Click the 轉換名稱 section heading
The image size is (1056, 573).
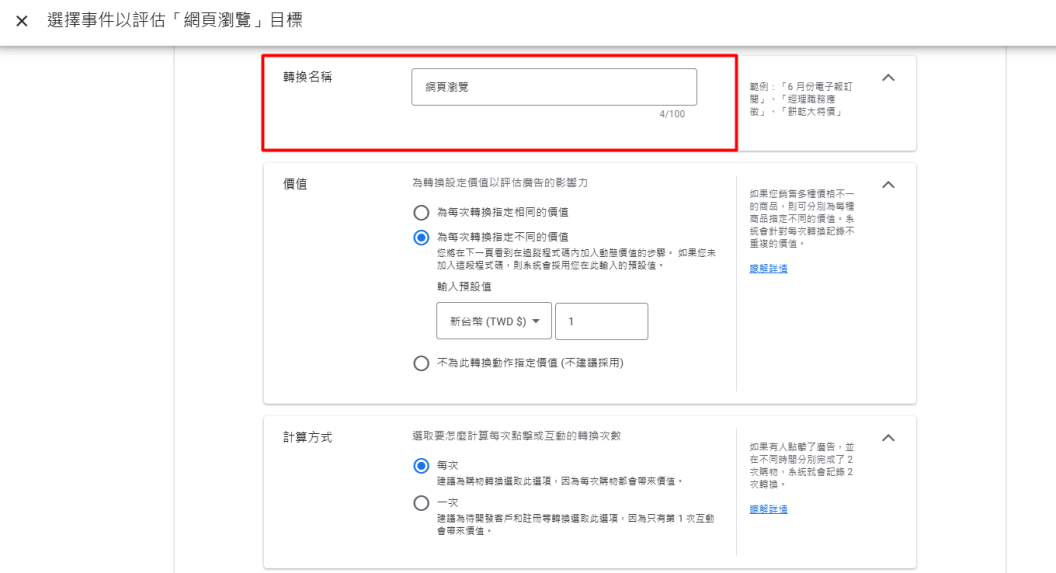(x=308, y=76)
